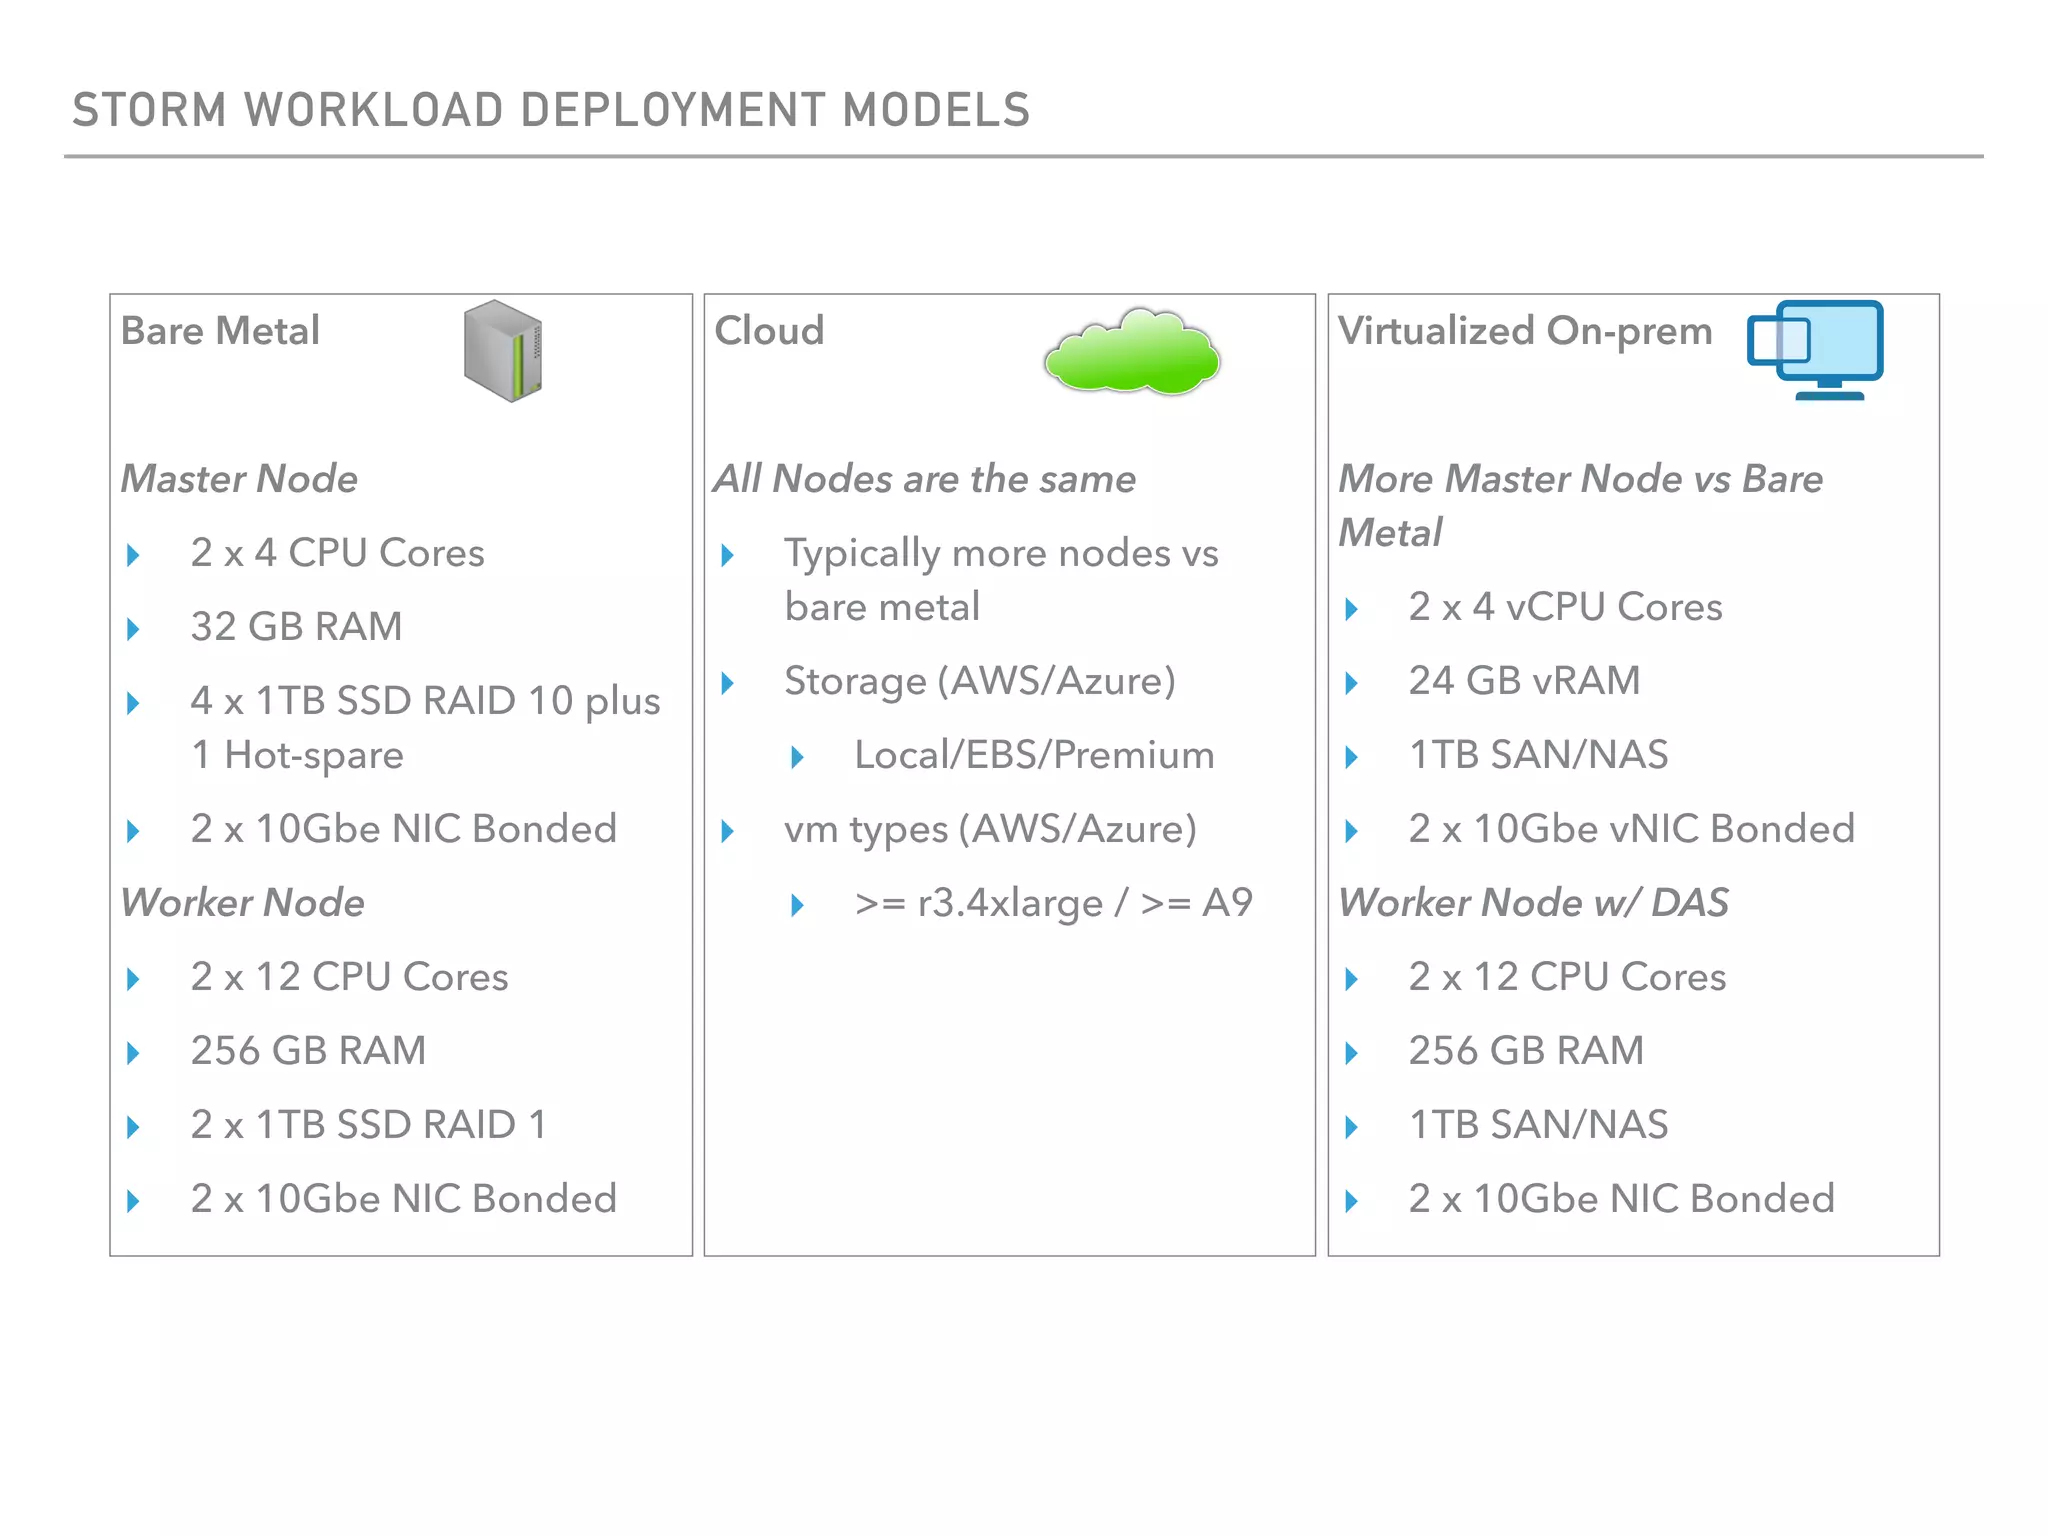This screenshot has width=2048, height=1536.
Task: Click the Worker Node w/ DAS subheading
Action: coord(1533,902)
